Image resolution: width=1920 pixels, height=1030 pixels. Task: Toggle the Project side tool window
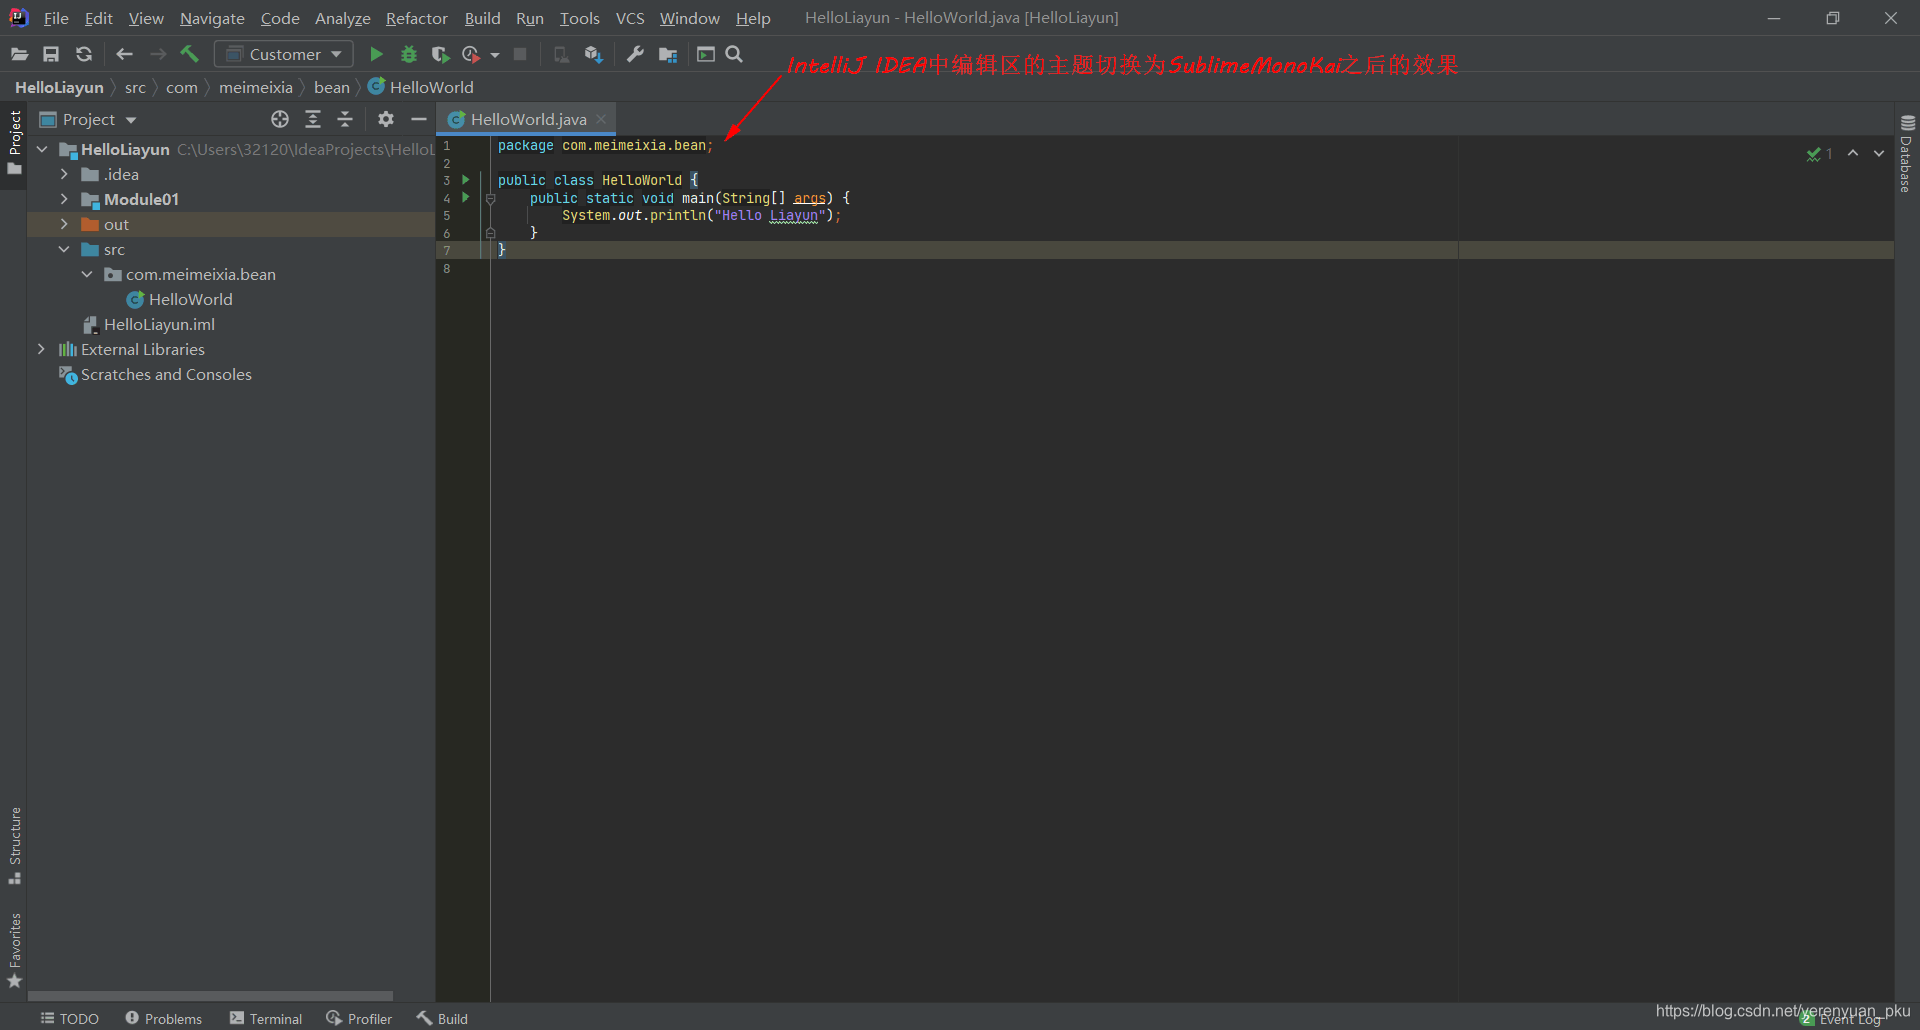point(14,143)
